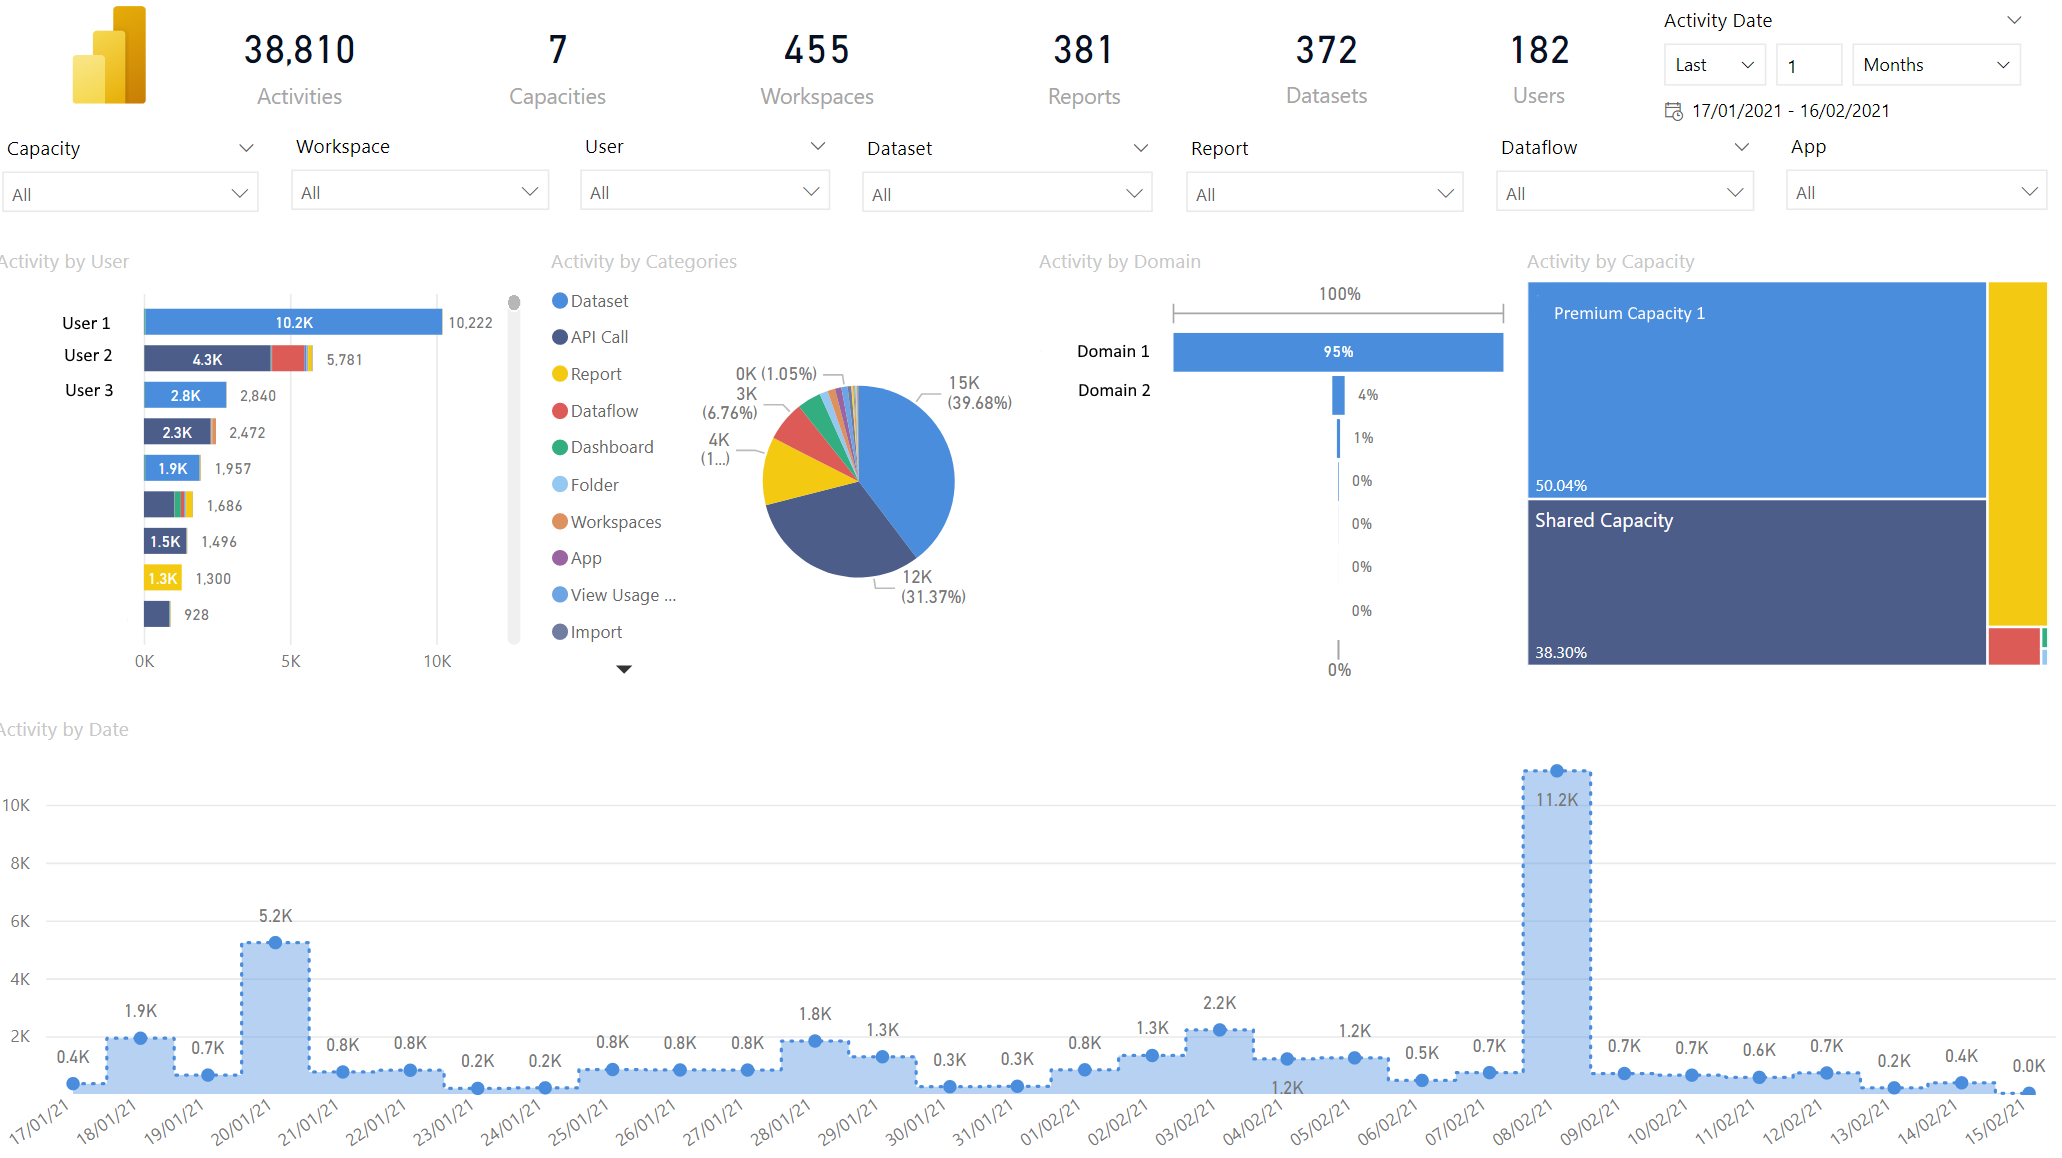
Task: Click the User 3 bar showing 2.8K
Action: click(x=185, y=395)
